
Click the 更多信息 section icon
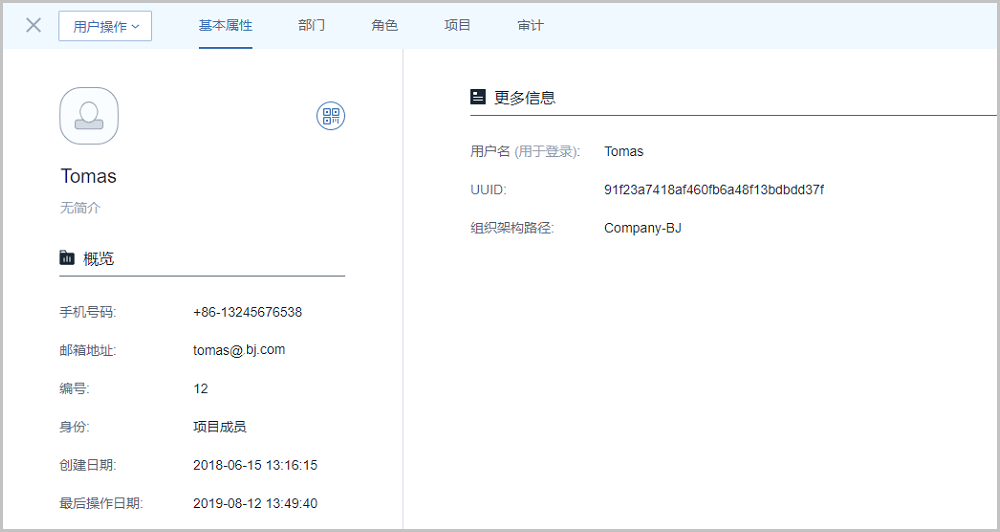[x=478, y=97]
